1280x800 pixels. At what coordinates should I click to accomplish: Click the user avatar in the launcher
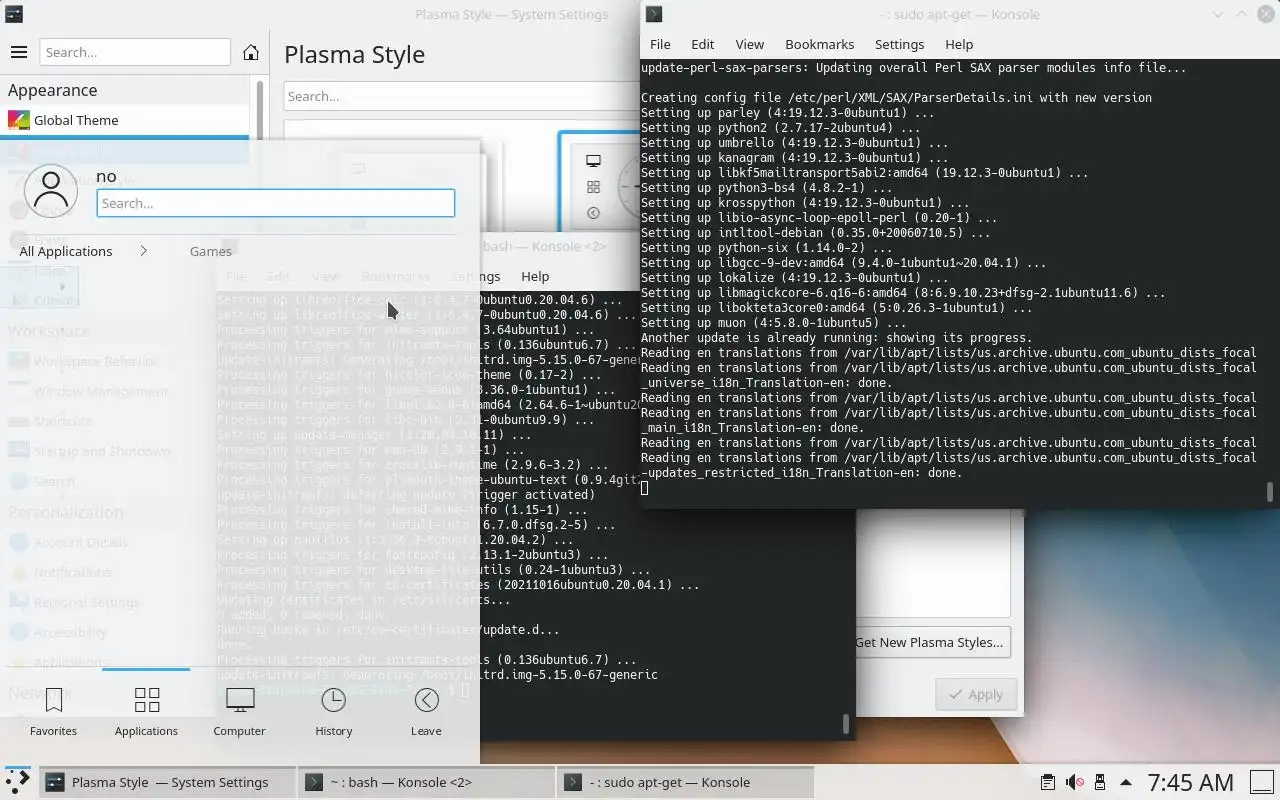[50, 191]
